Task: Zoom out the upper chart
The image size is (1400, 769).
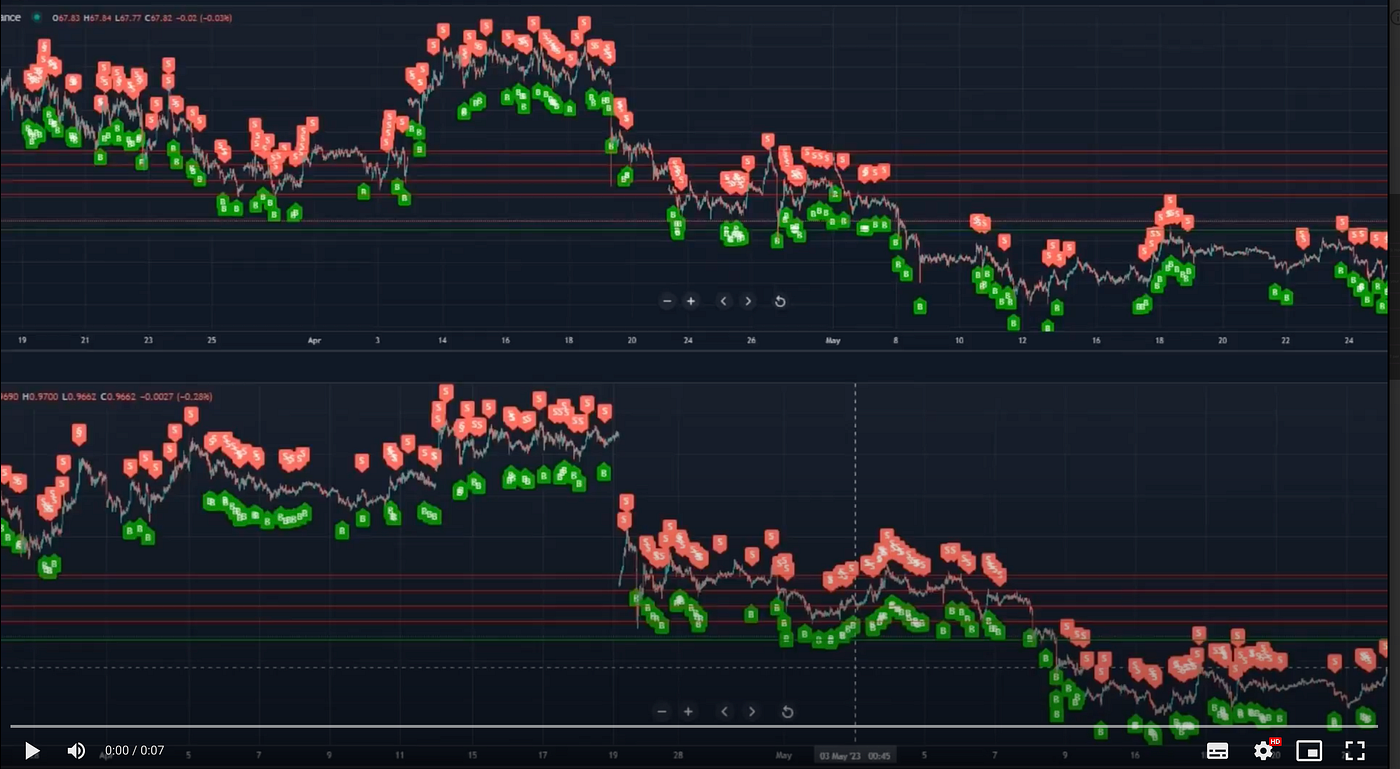Action: click(667, 301)
